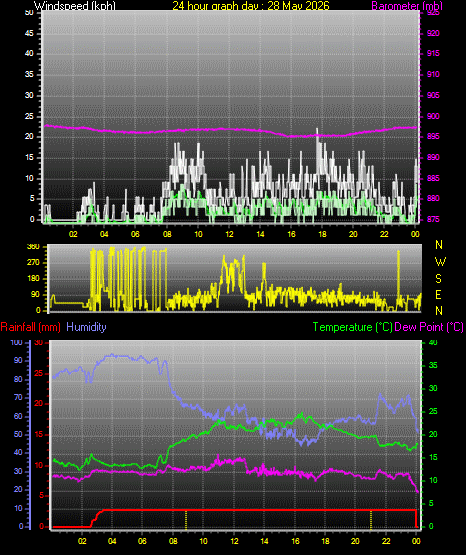Select the Dew Point (°C) legend label
This screenshot has width=466, height=555.
429,327
